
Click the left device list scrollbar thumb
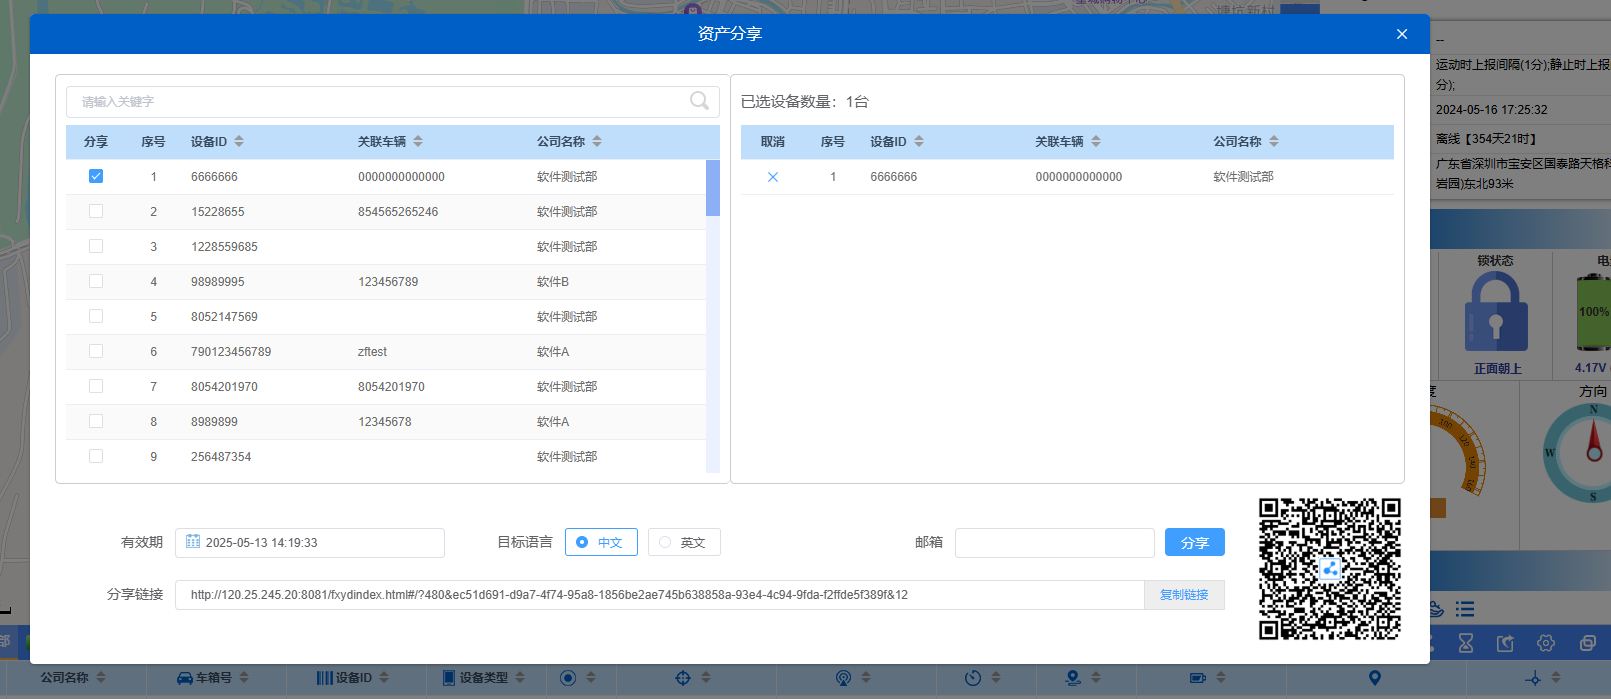[713, 188]
